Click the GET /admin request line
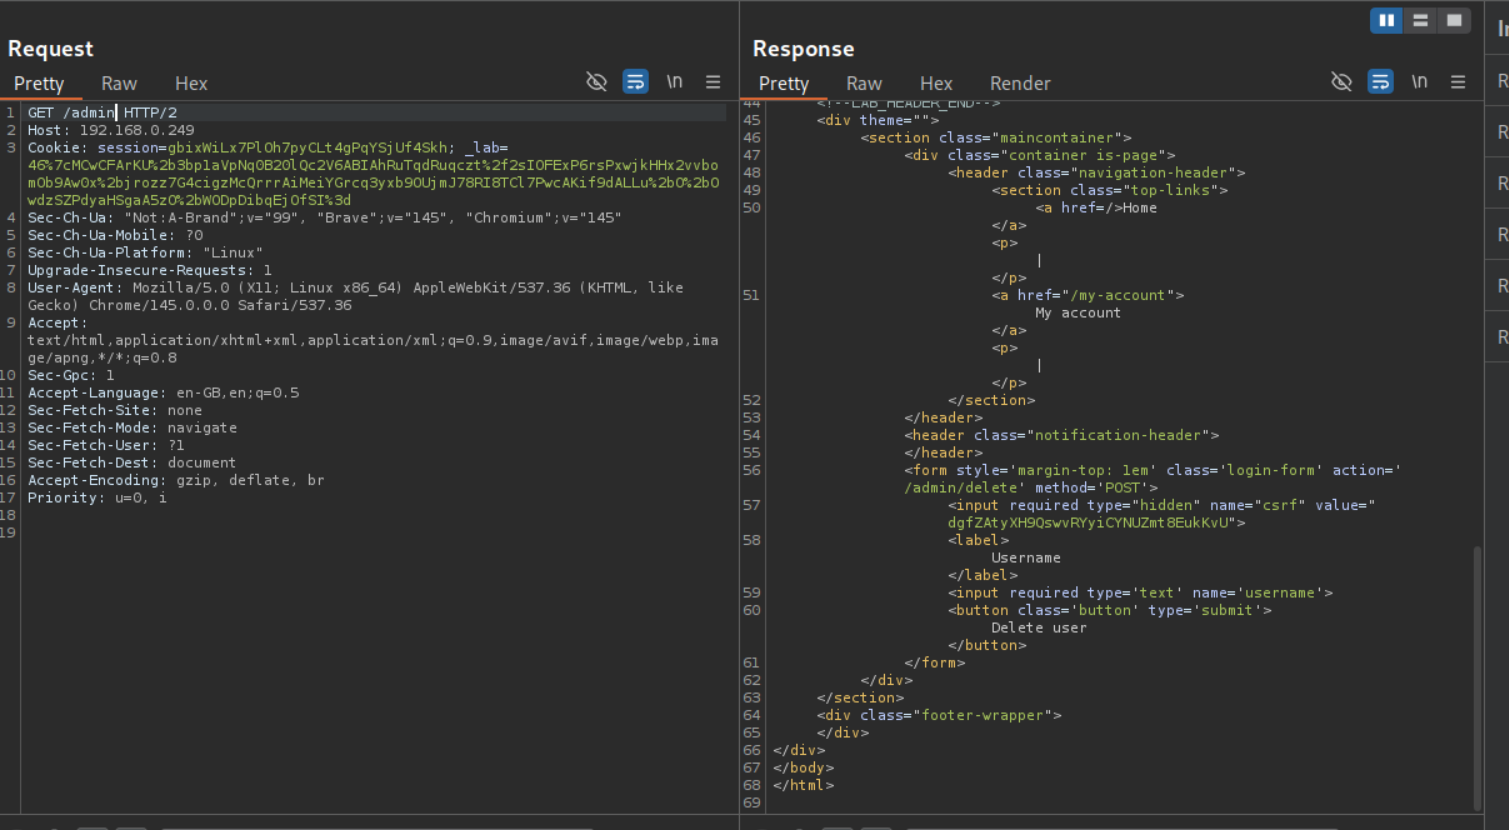Image resolution: width=1509 pixels, height=830 pixels. (x=102, y=113)
